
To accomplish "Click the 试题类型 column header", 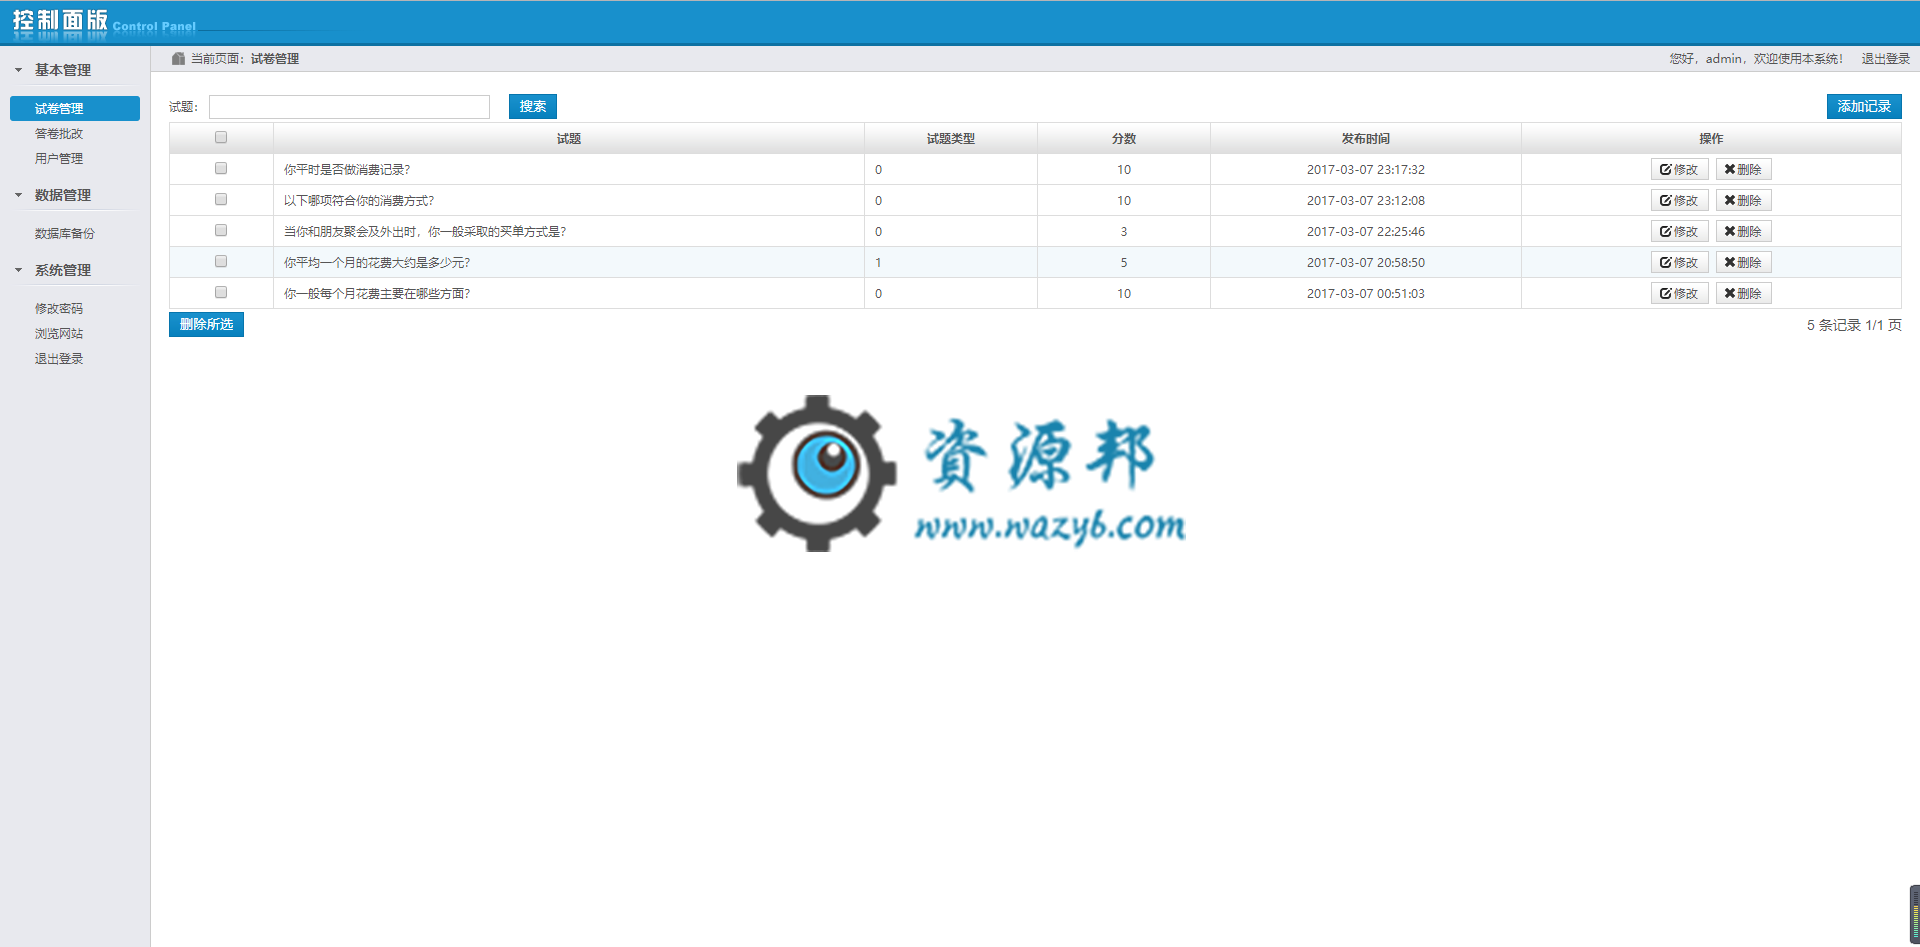I will (x=951, y=139).
